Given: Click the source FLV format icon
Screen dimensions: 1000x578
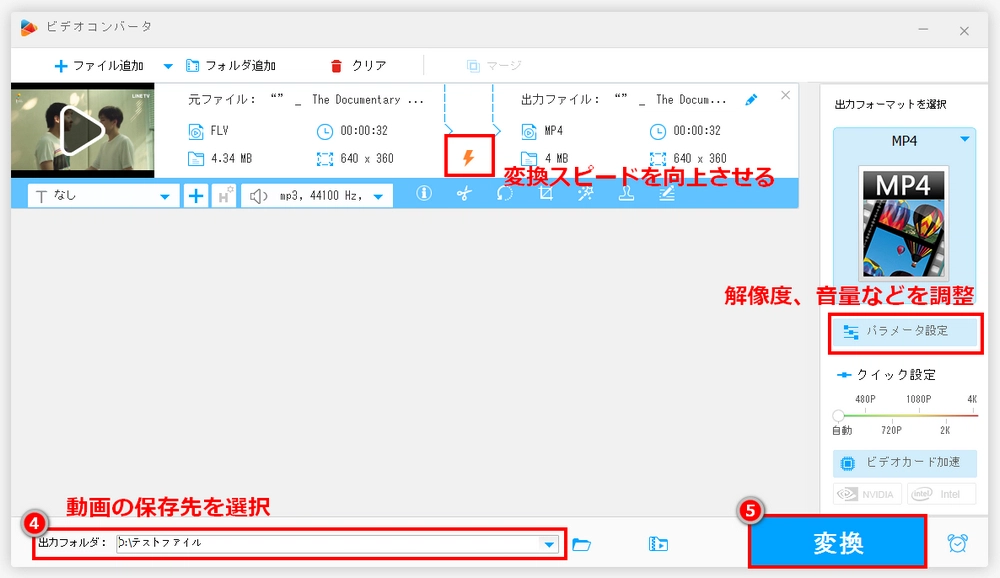Looking at the screenshot, I should click(196, 131).
